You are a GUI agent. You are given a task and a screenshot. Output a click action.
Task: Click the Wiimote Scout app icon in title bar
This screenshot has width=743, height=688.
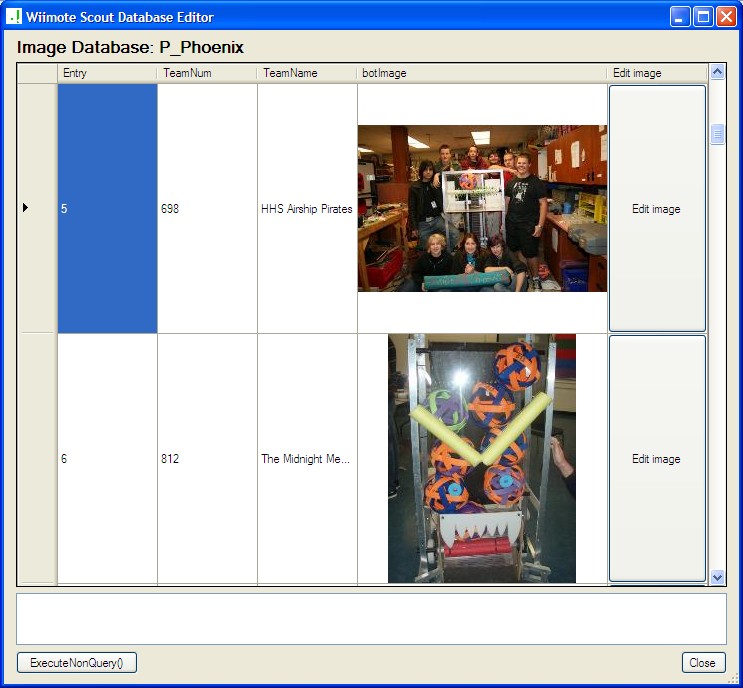click(14, 17)
